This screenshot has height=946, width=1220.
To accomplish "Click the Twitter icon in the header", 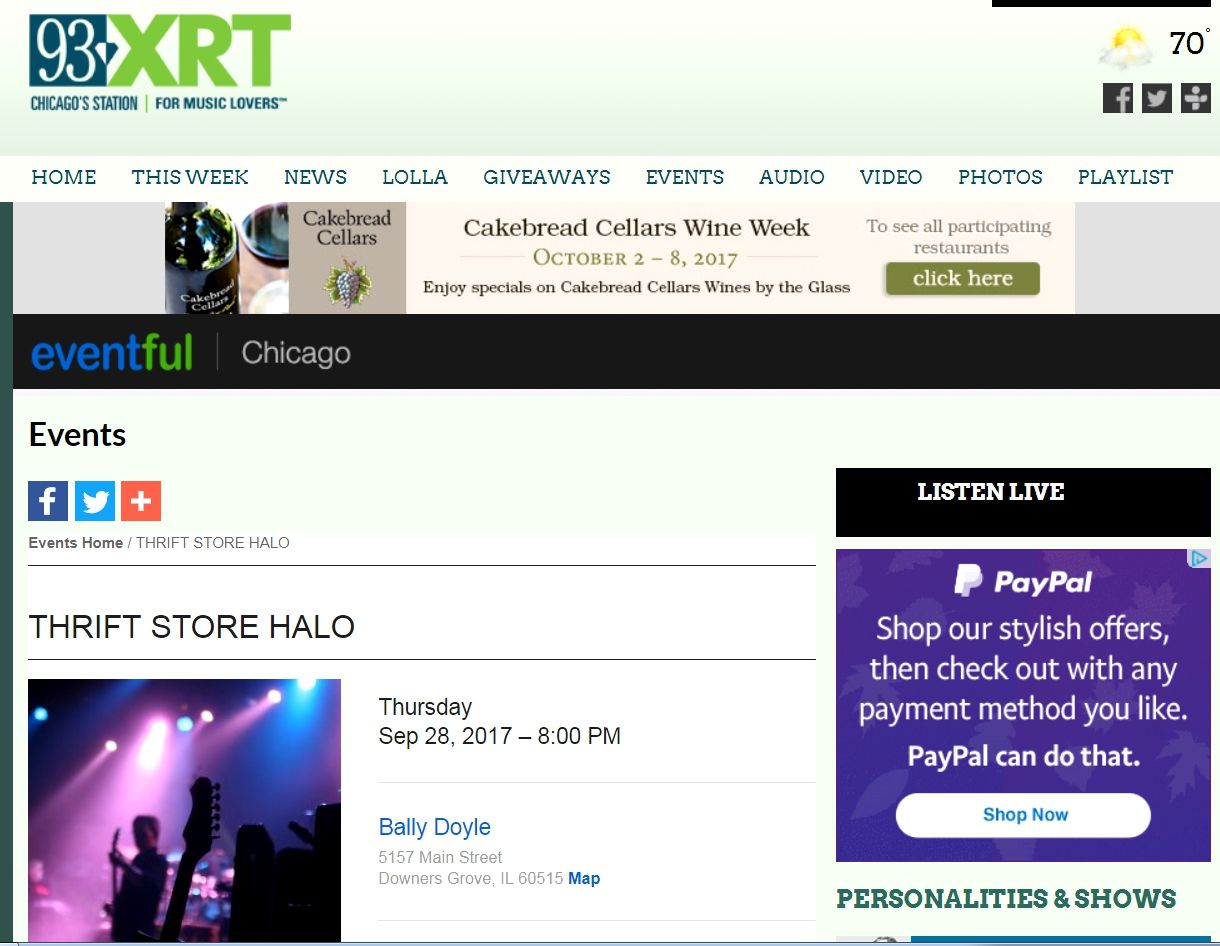I will click(1157, 98).
